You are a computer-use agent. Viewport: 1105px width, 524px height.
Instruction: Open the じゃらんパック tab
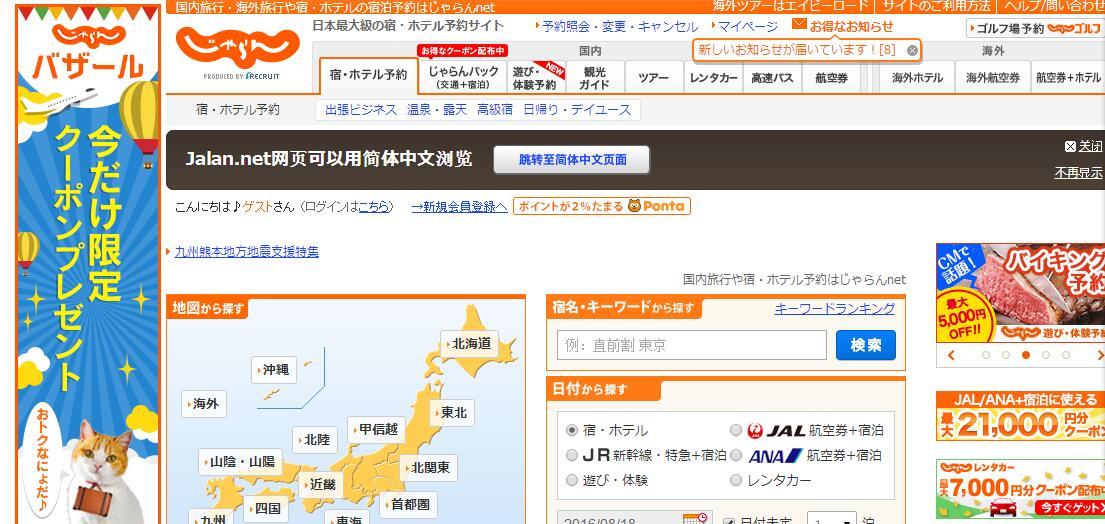click(463, 77)
